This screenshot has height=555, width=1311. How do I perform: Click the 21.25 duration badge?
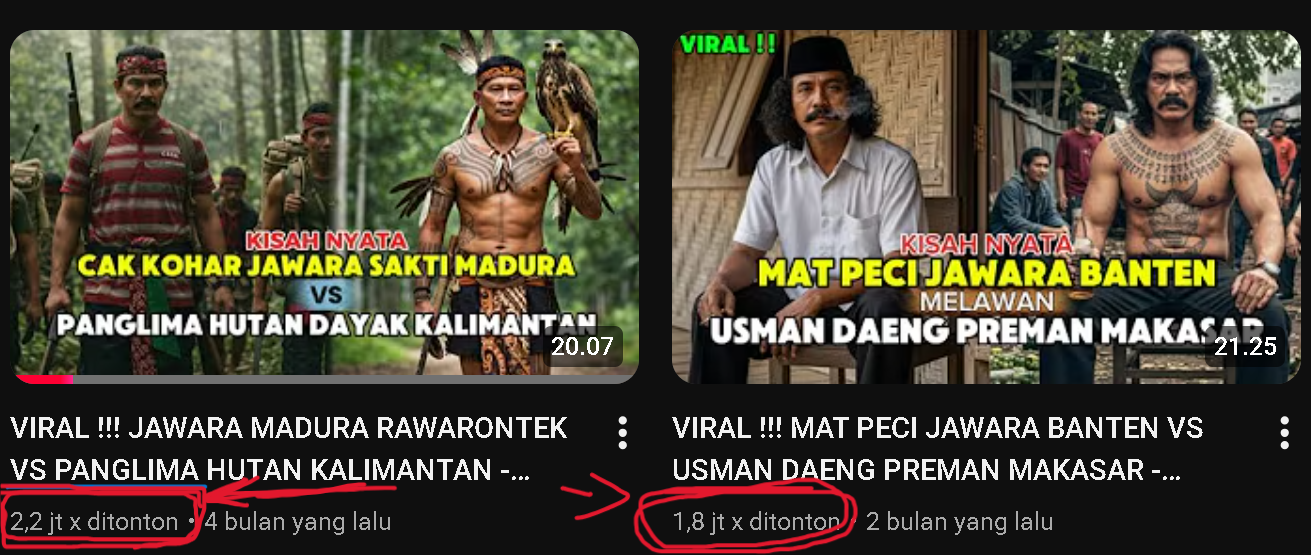(1246, 346)
